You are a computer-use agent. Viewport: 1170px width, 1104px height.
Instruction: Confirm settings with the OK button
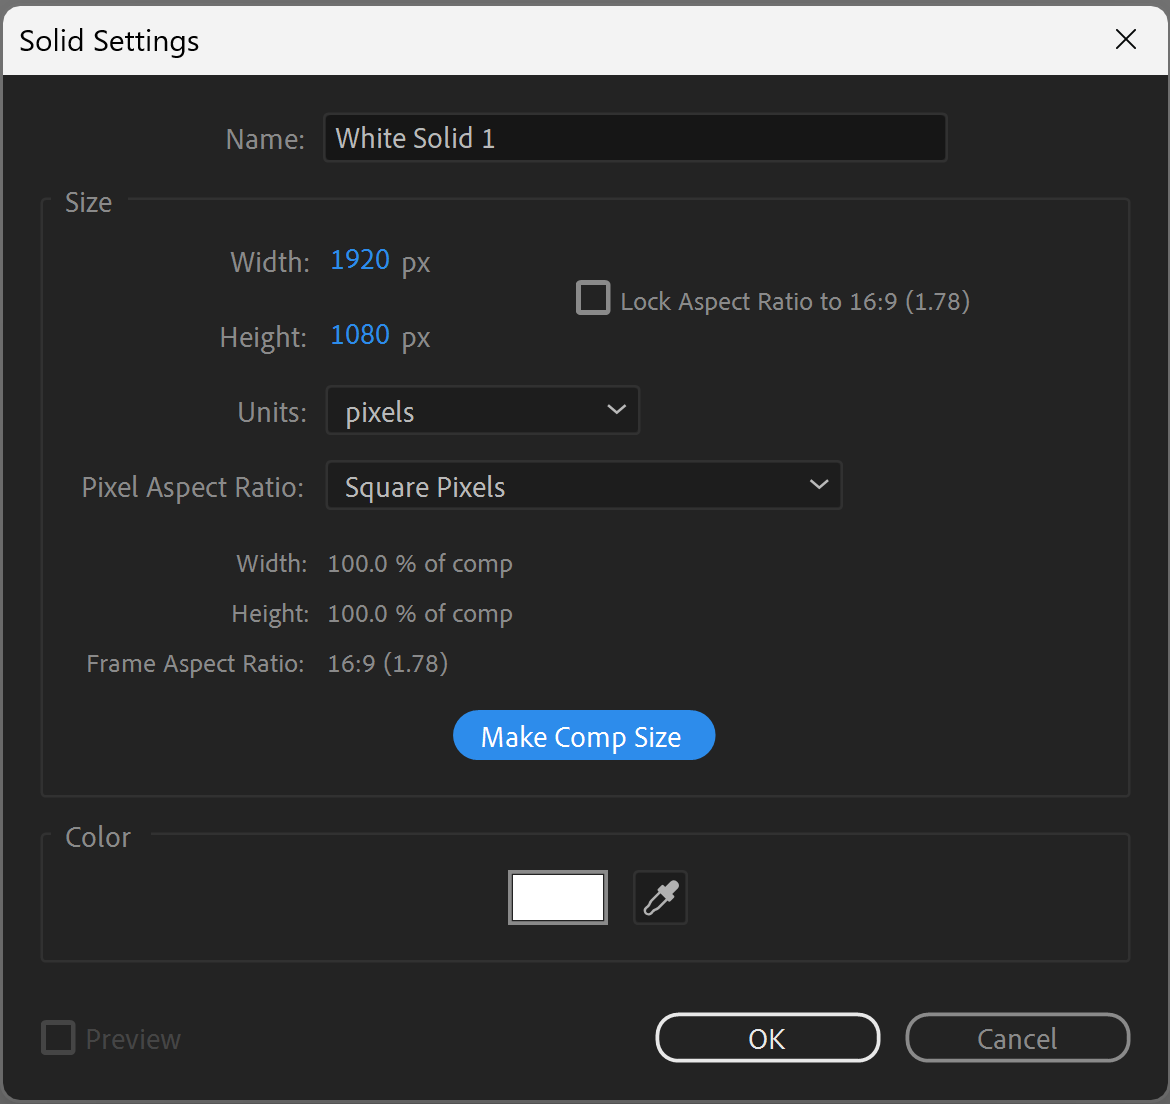coord(766,1038)
